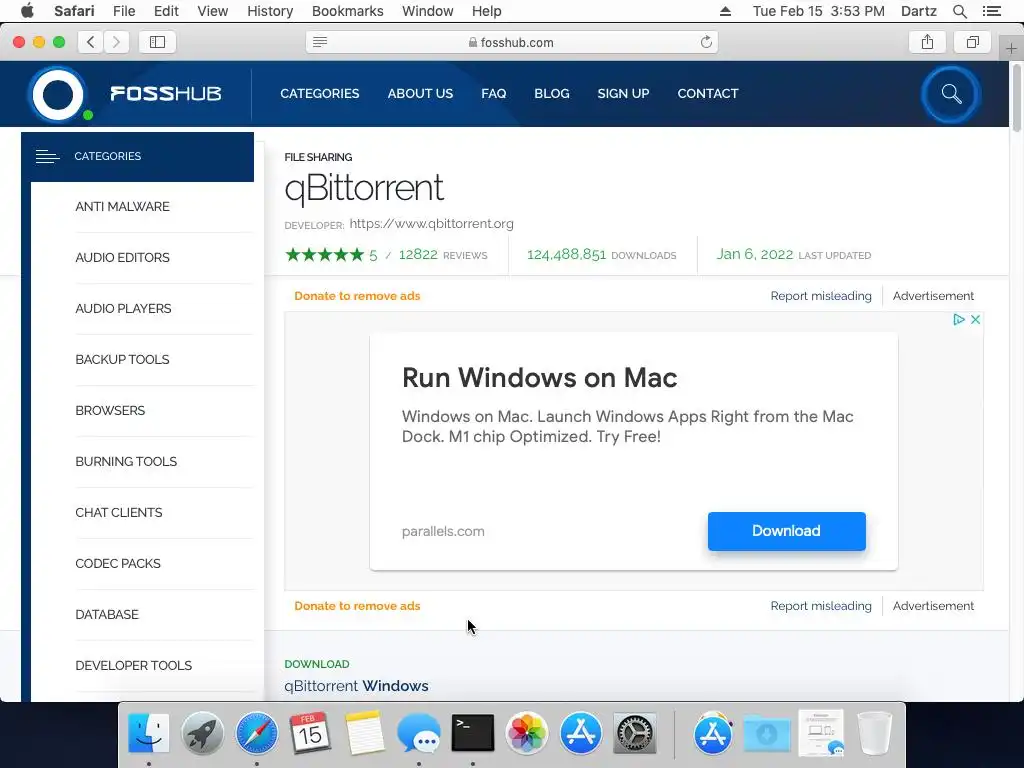
Task: Open the CONTACT page link
Action: (708, 93)
